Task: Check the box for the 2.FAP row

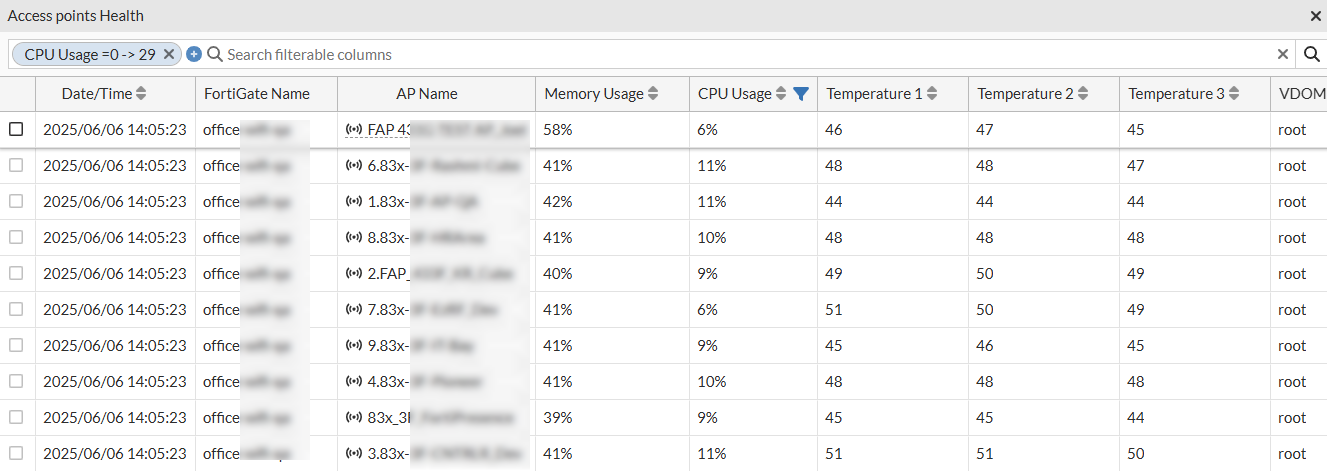Action: pyautogui.click(x=16, y=273)
